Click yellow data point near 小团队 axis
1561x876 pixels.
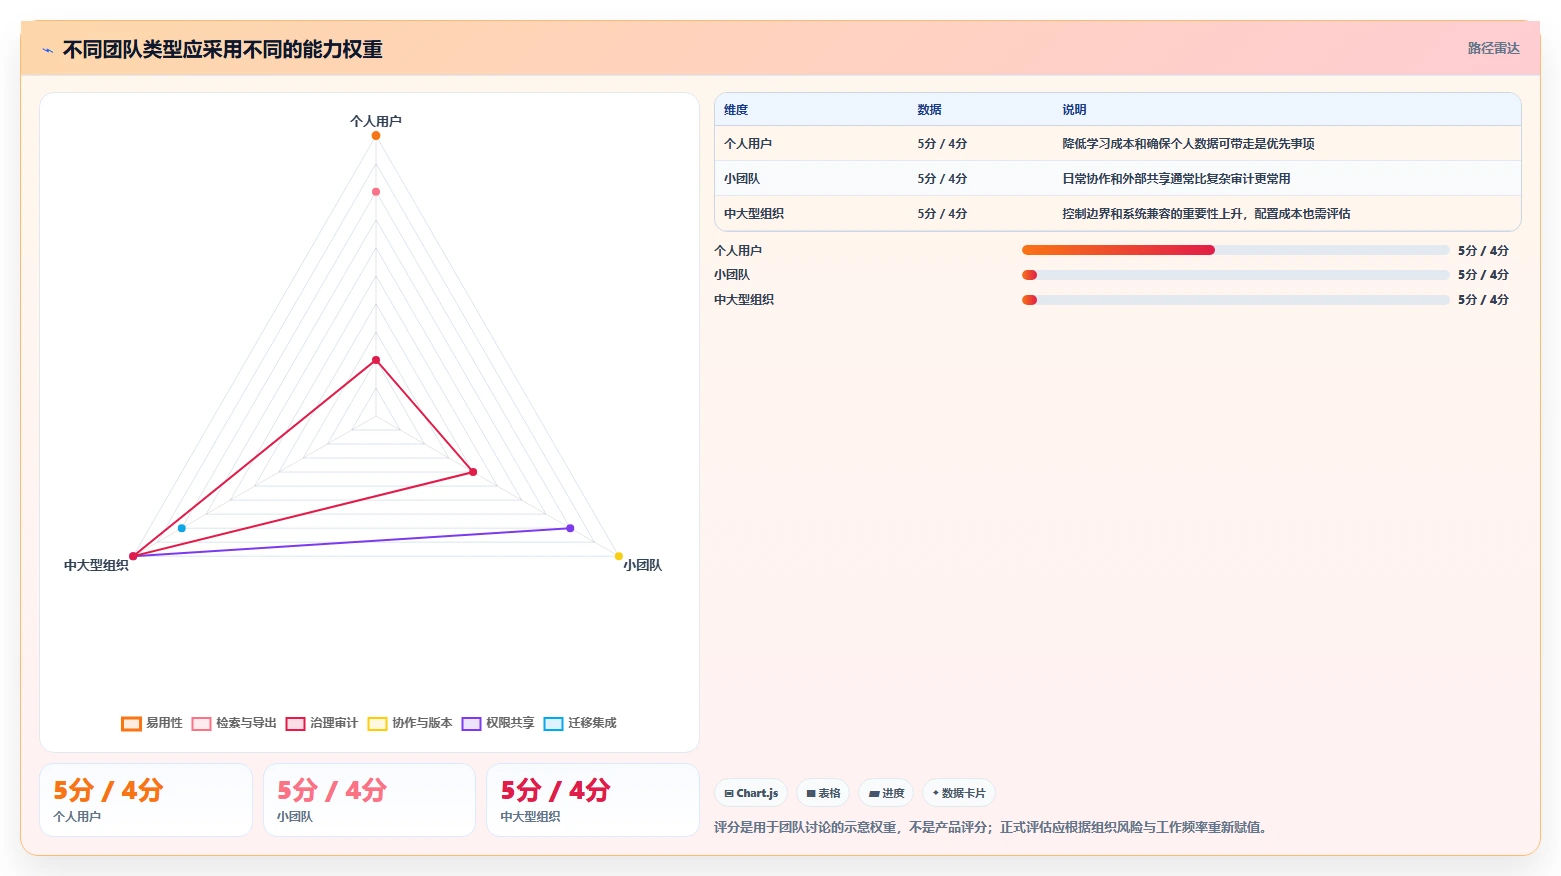coord(618,556)
